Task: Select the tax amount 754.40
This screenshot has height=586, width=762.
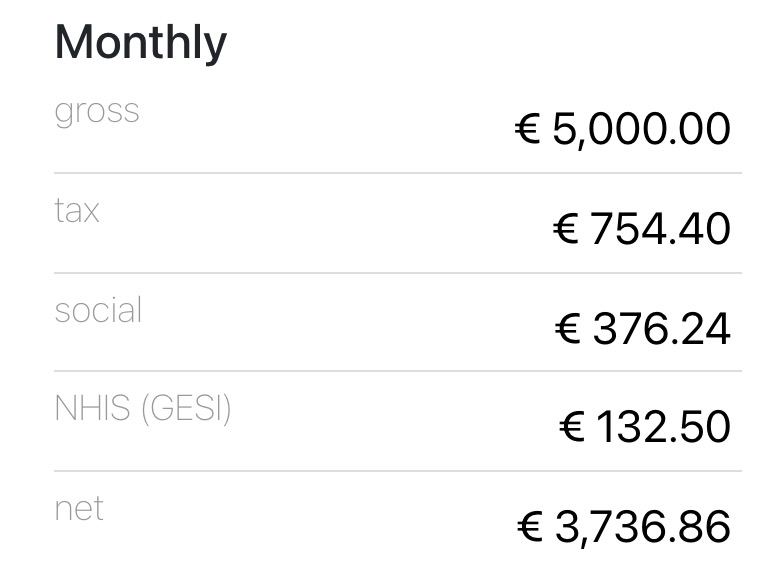Action: [660, 229]
